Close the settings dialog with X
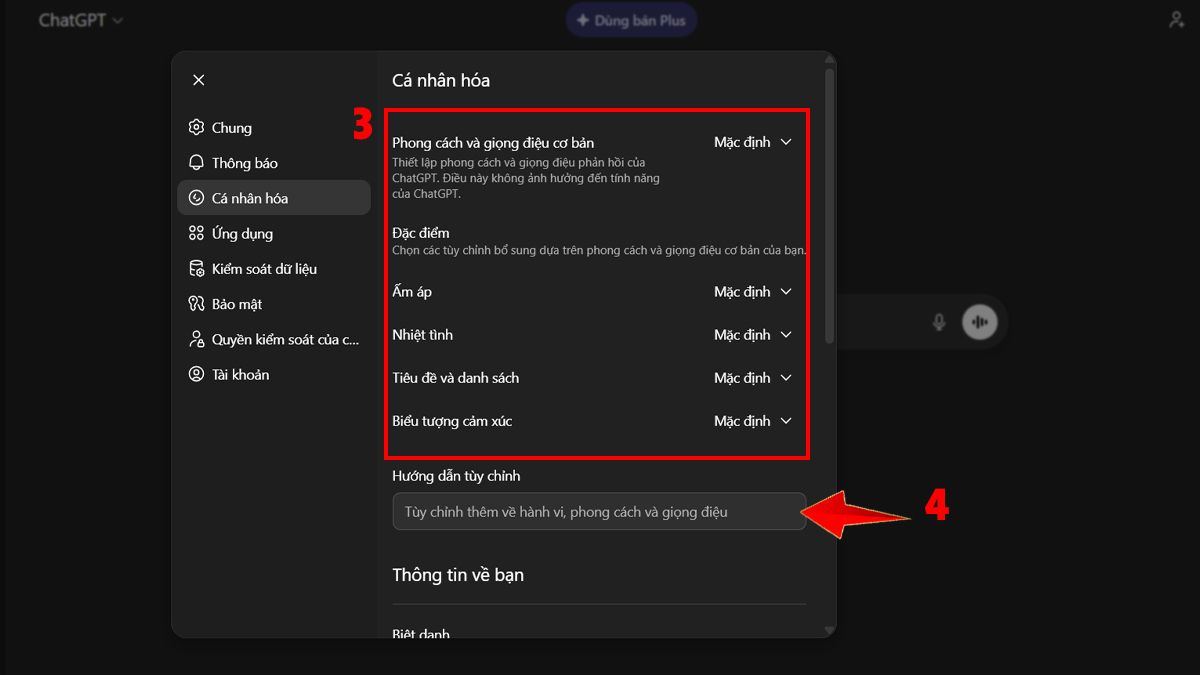1200x675 pixels. pos(198,79)
